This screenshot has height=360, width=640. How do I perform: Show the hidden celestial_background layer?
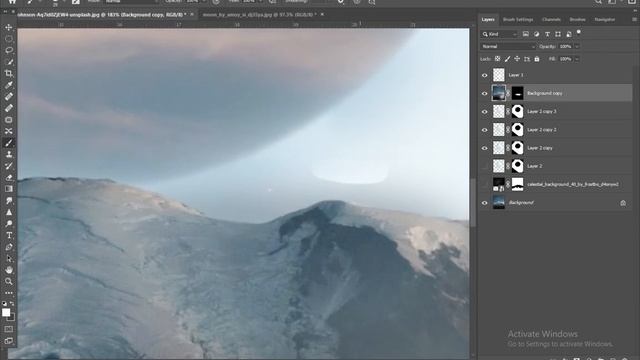click(x=484, y=184)
